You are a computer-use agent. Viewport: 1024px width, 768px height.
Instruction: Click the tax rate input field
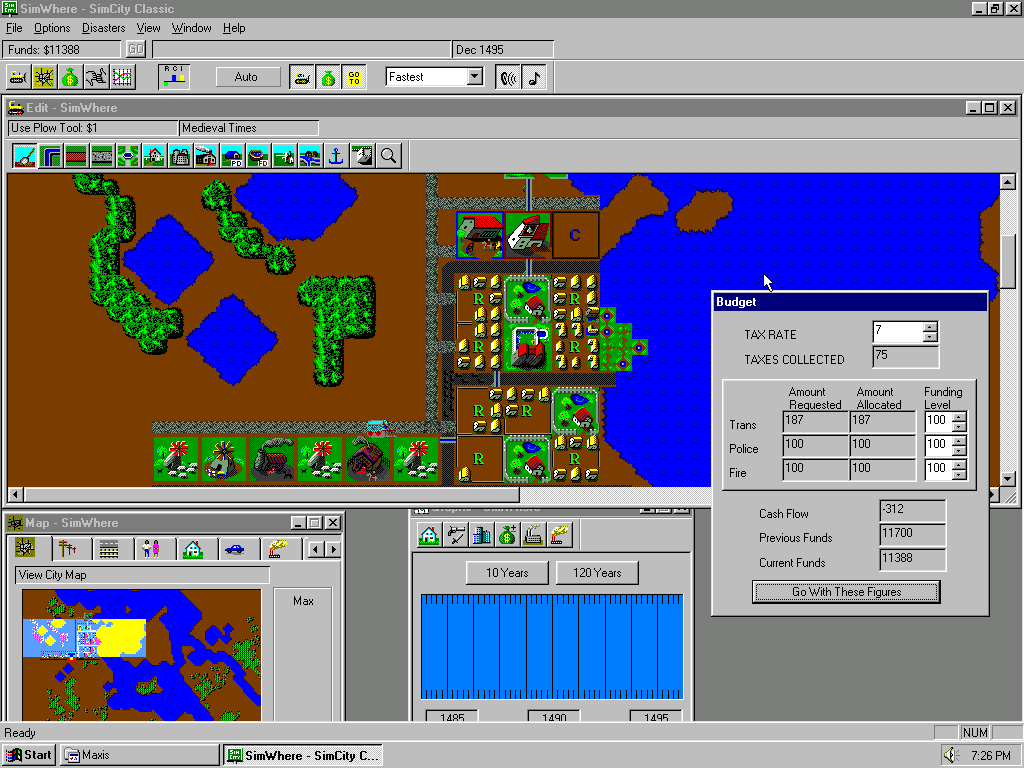click(898, 332)
